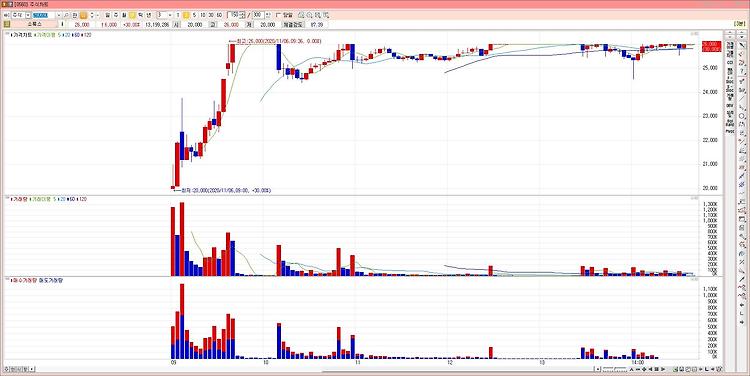Switch to the 1-minute interval button
This screenshot has width=750, height=376.
click(x=177, y=15)
